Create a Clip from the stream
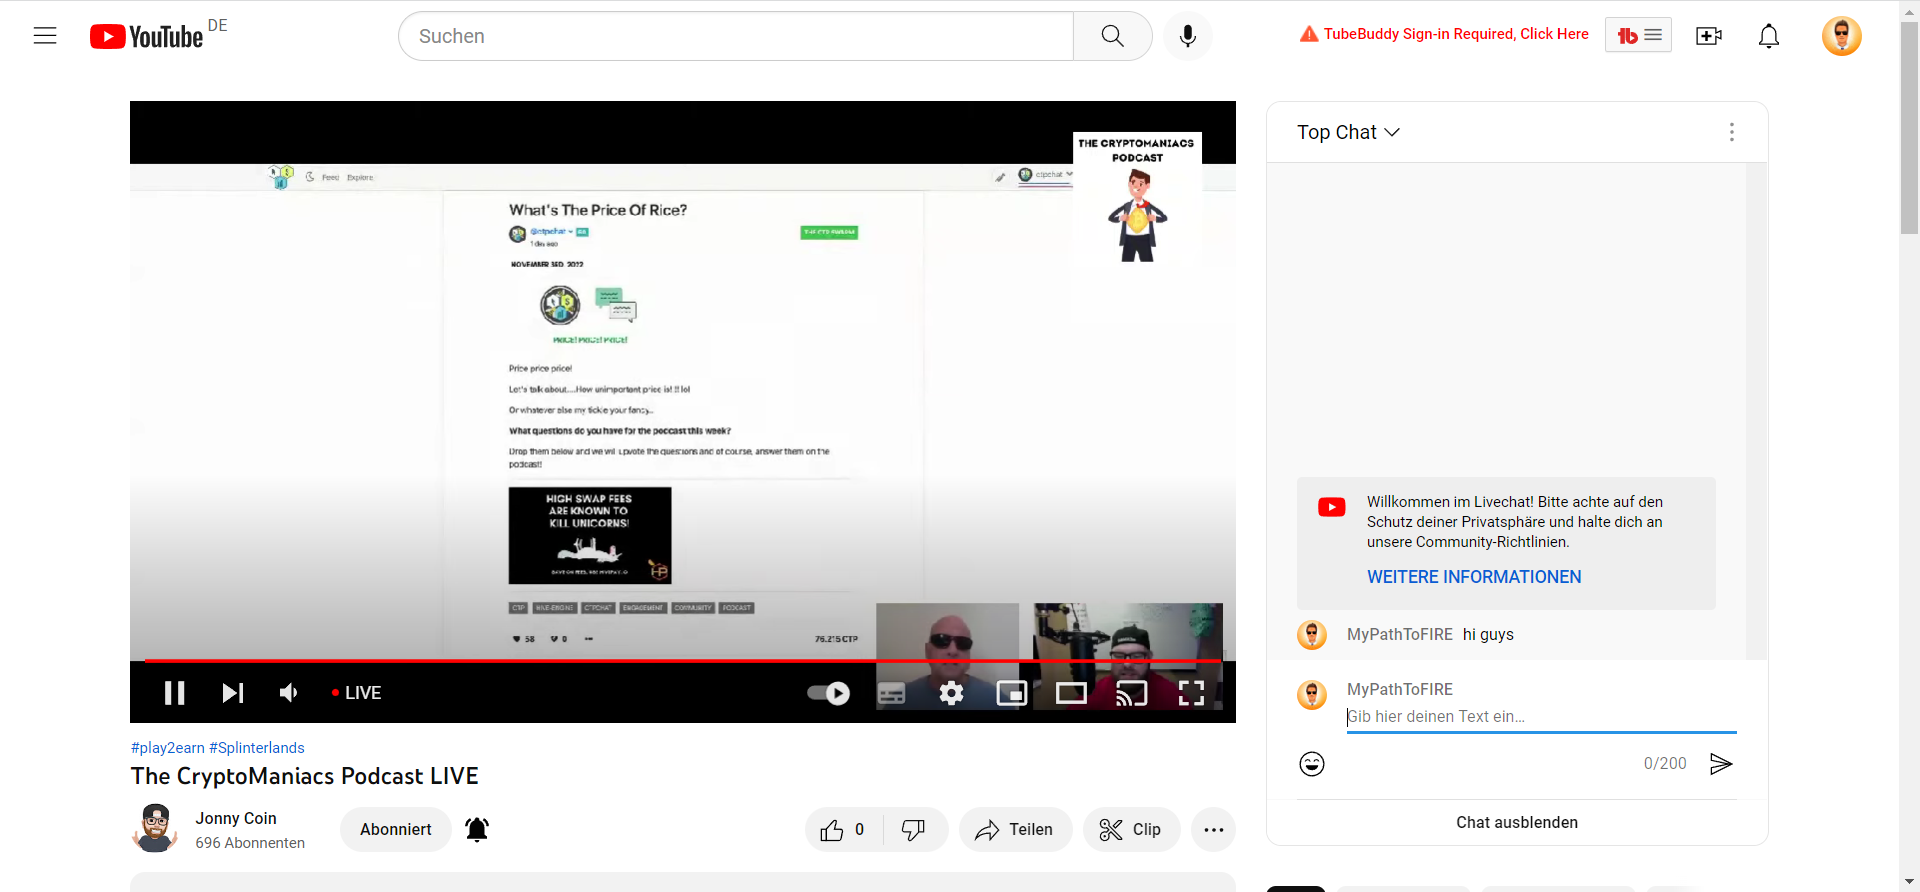Screen dimensions: 1920x892 tap(1131, 830)
